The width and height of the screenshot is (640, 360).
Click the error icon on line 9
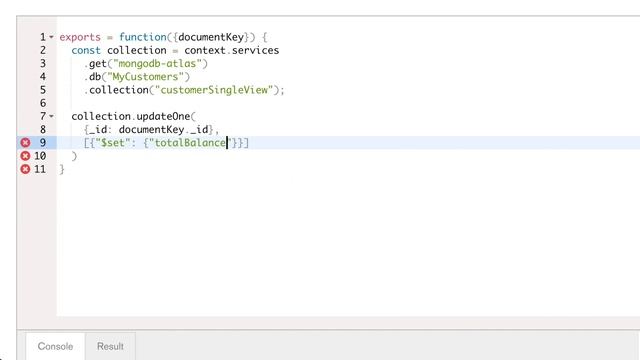(25, 142)
